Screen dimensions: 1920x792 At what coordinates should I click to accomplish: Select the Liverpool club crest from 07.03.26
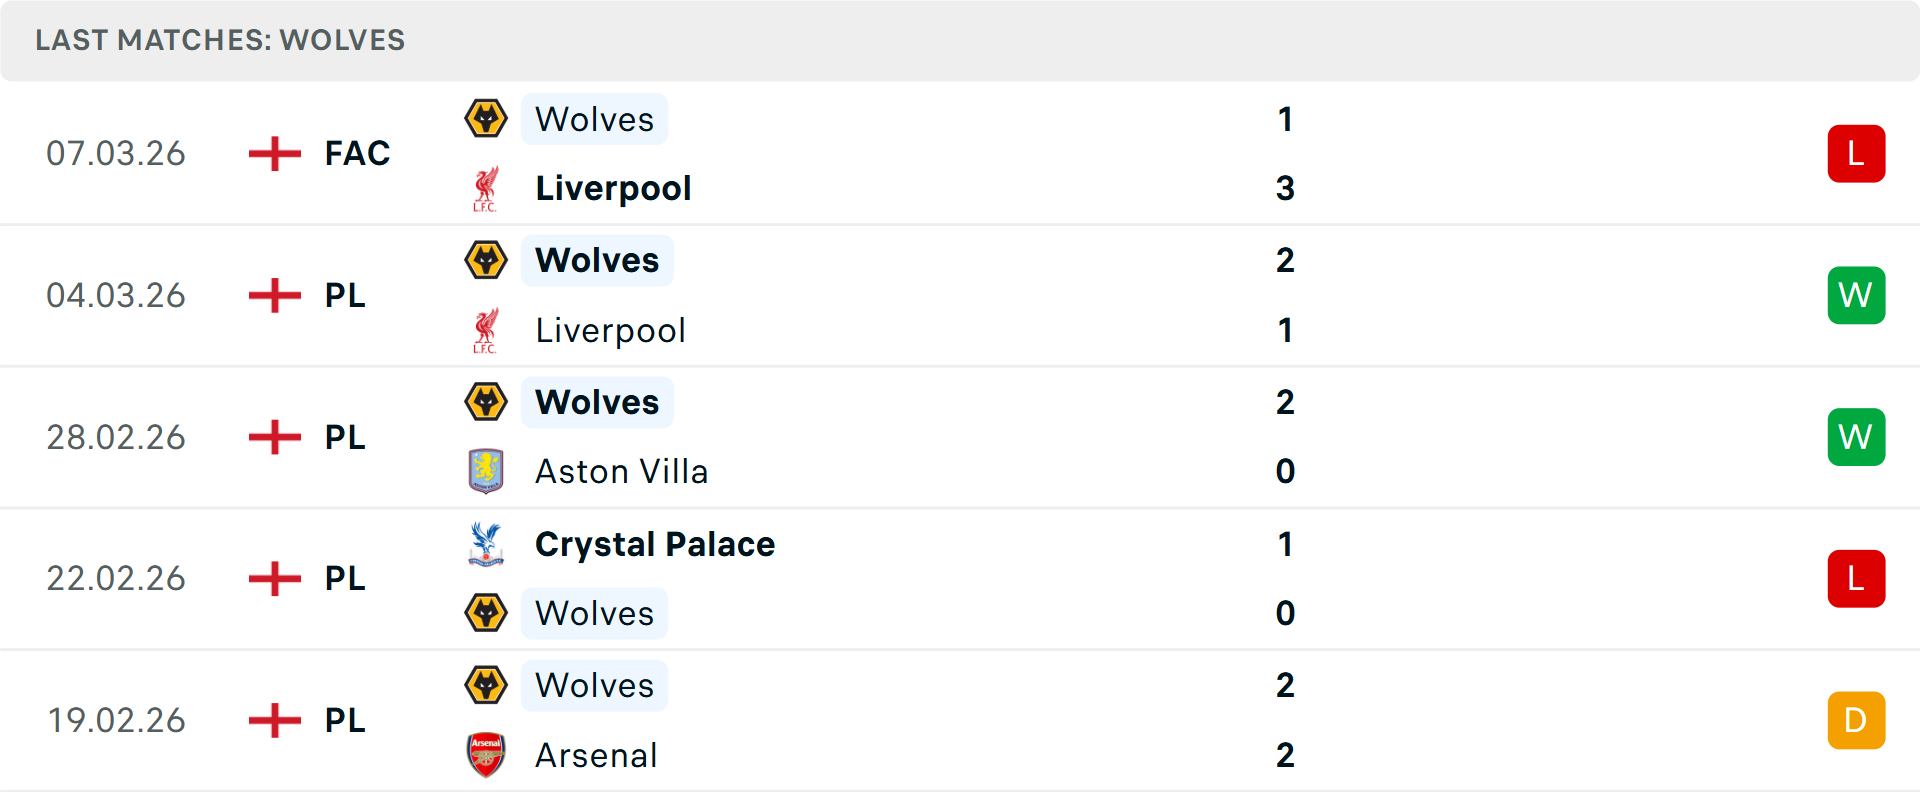pyautogui.click(x=486, y=188)
